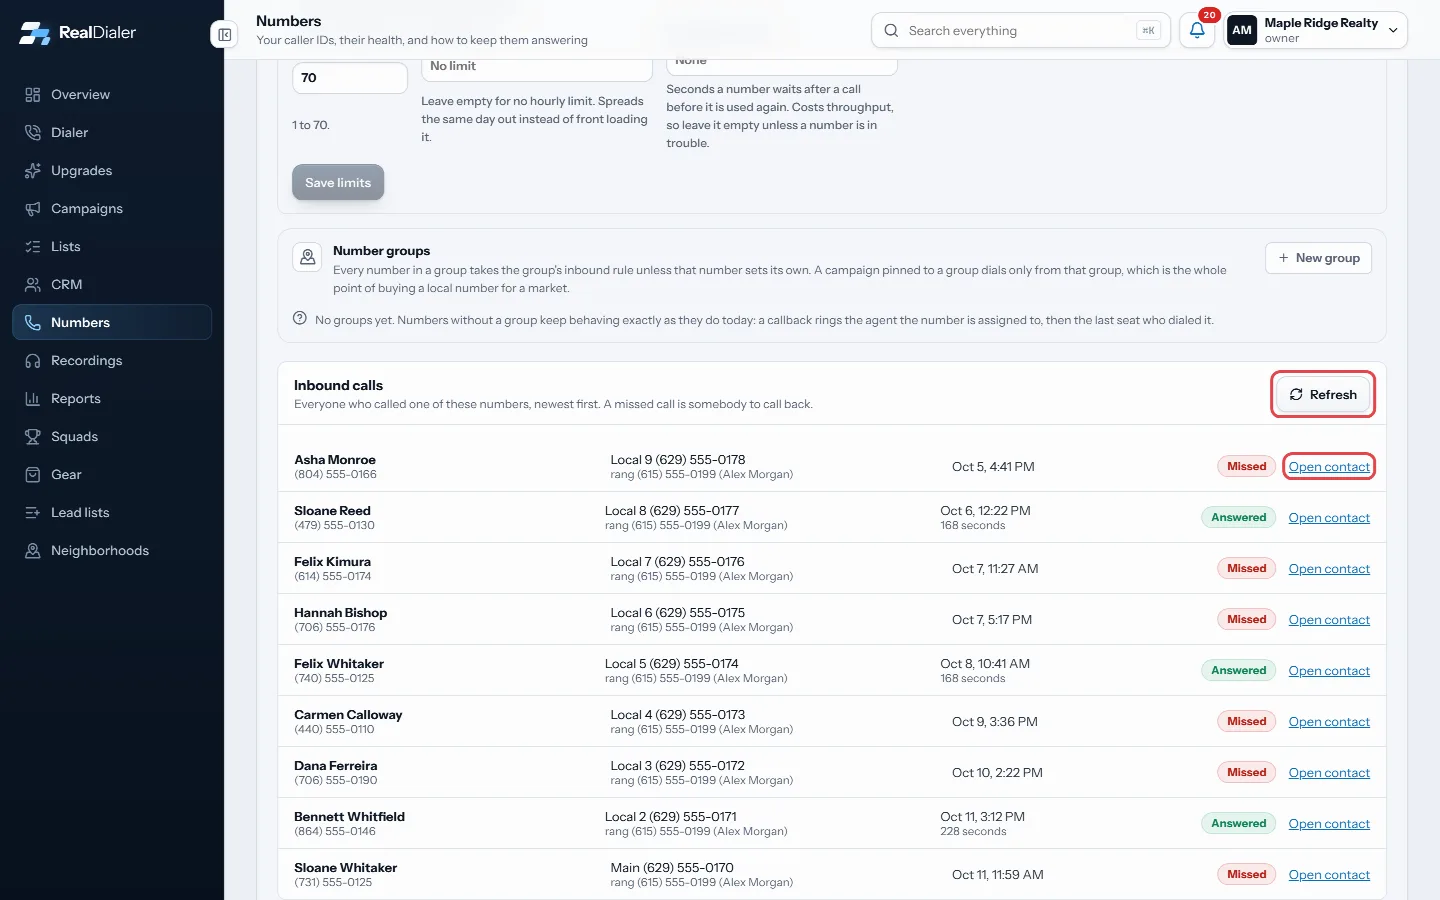This screenshot has width=1440, height=900.
Task: Click the Recordings headphones icon in sidebar
Action: click(x=33, y=361)
